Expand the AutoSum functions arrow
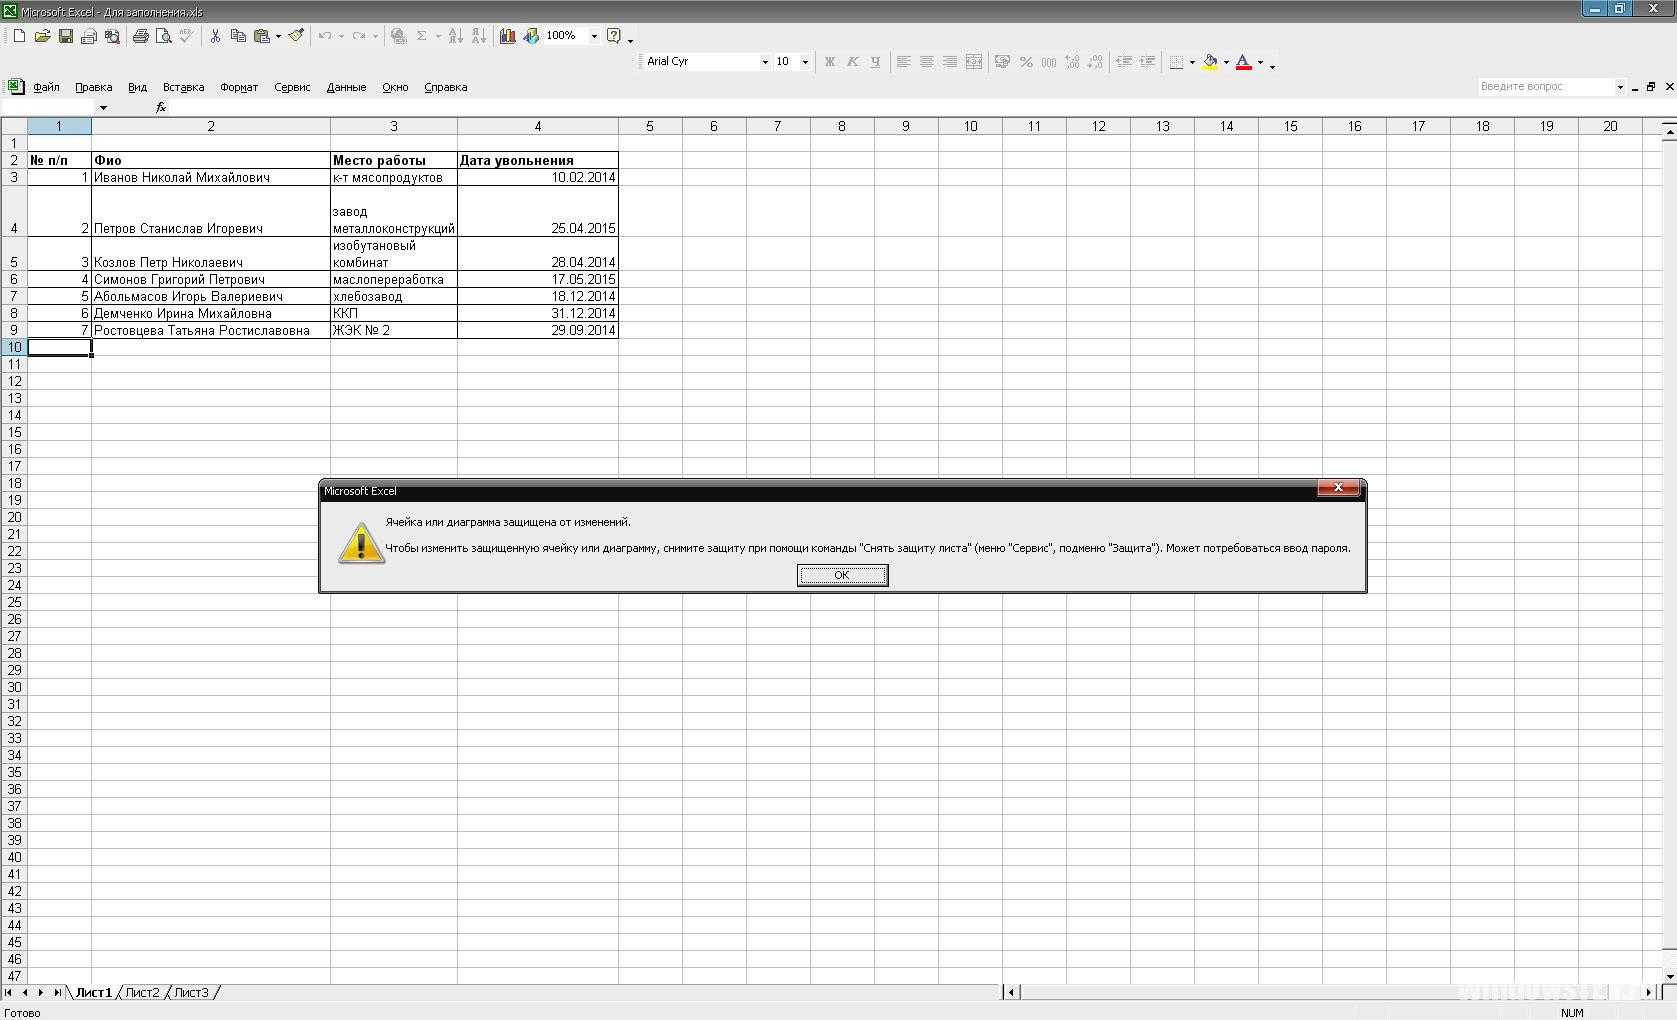Viewport: 1677px width, 1020px height. click(x=438, y=36)
